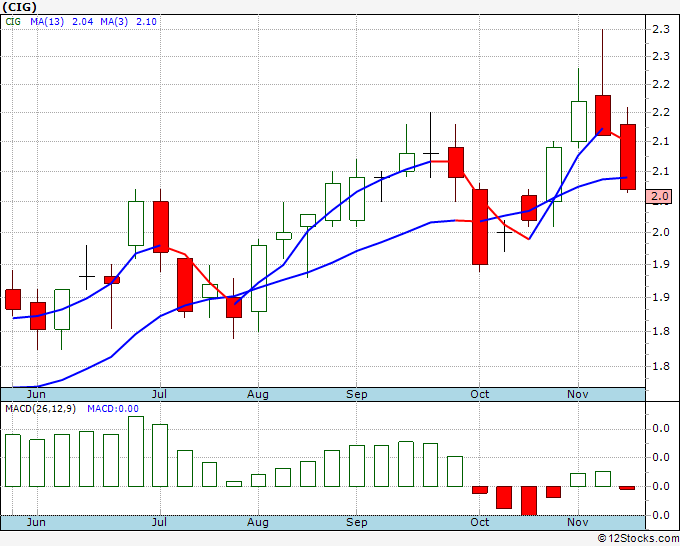
Task: Click the 2.10 moving average value
Action: click(x=146, y=22)
